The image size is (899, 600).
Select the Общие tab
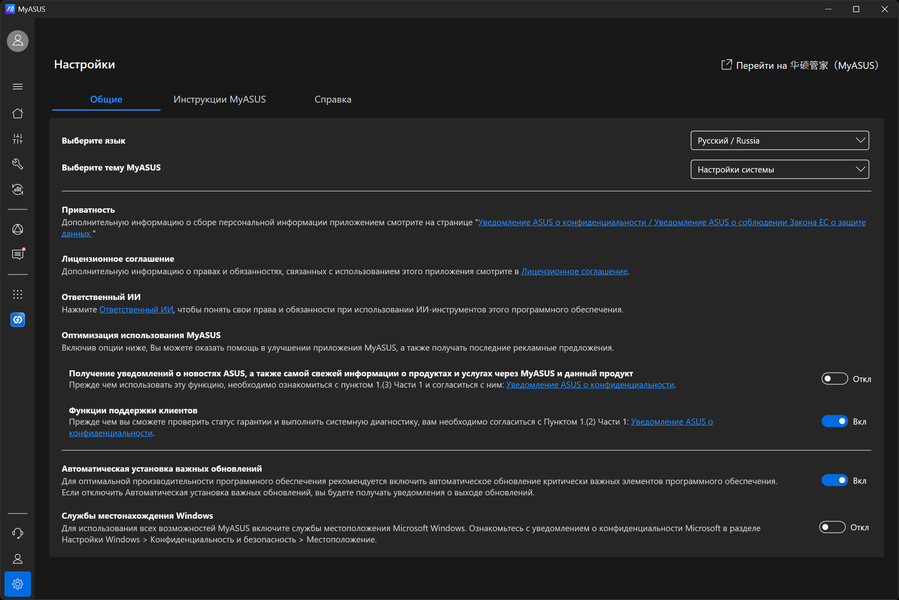point(106,99)
